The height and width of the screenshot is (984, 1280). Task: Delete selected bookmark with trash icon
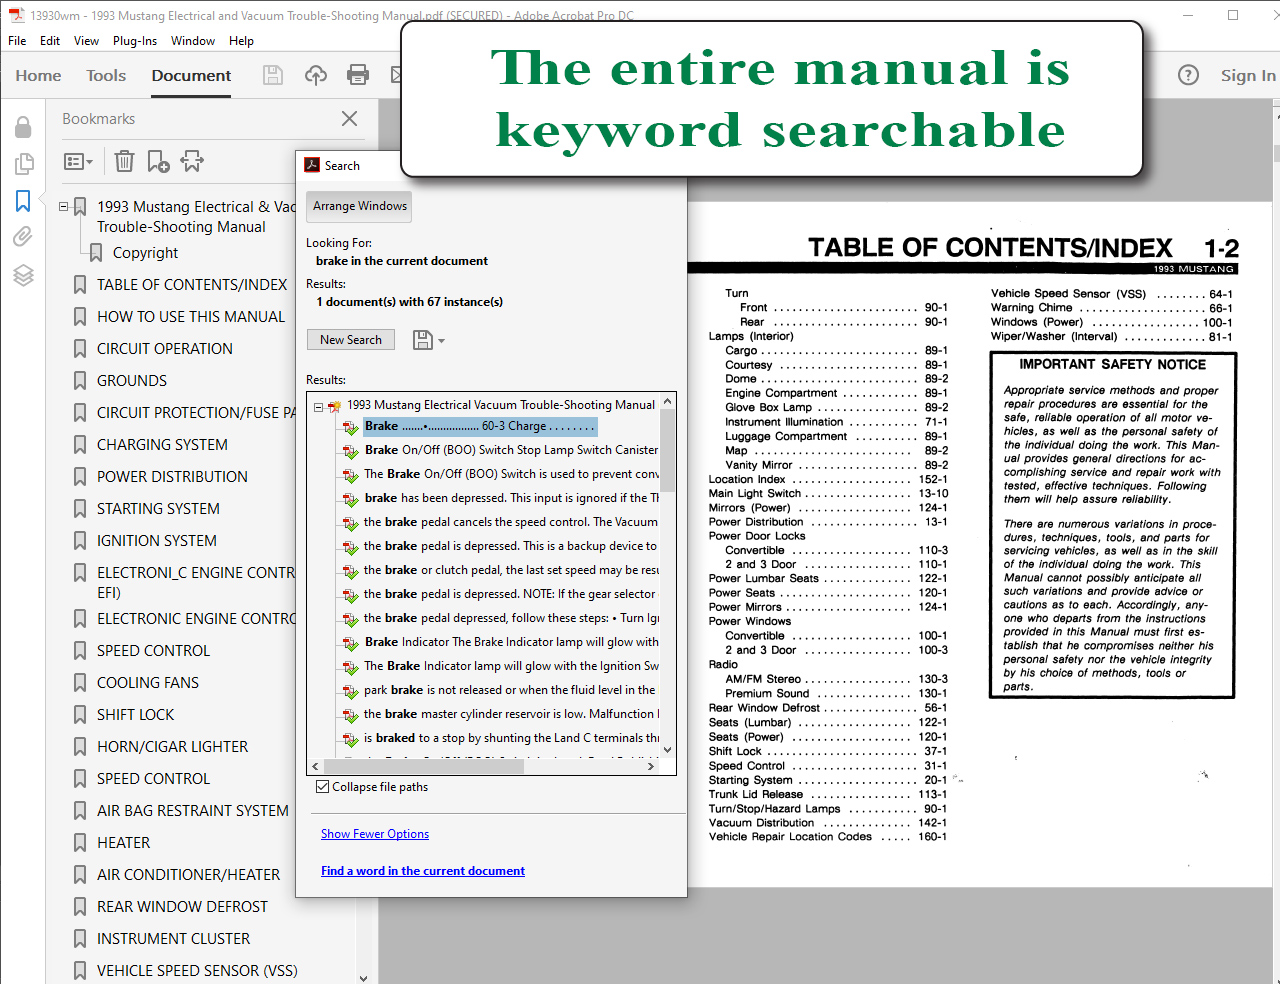(x=124, y=161)
